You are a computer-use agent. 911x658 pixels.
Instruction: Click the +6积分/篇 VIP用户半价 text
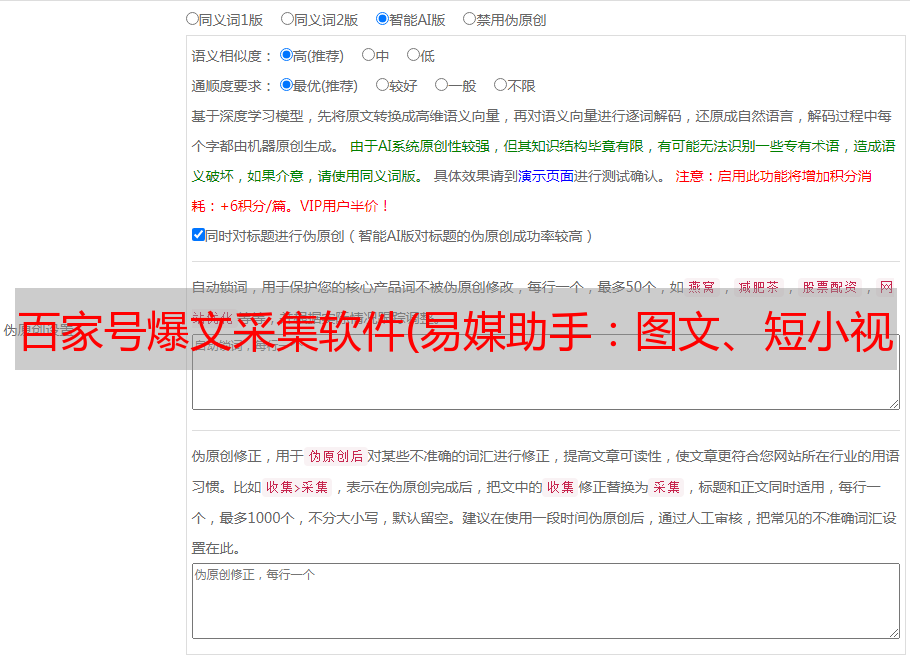304,206
